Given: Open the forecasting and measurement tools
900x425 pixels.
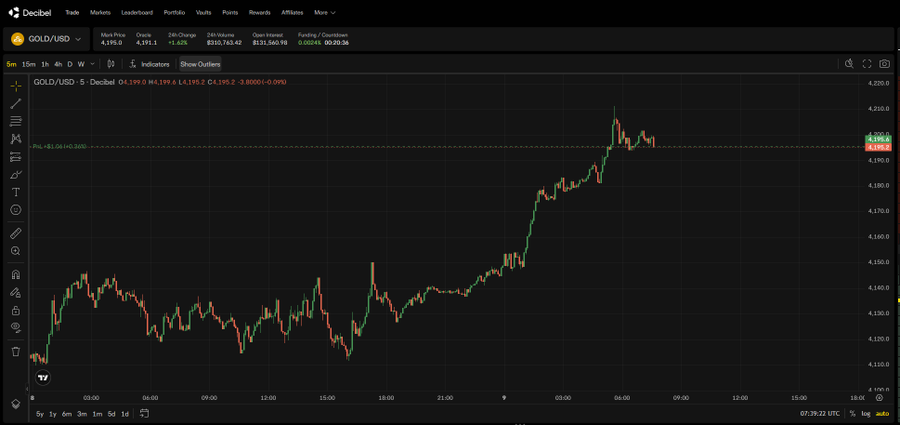Looking at the screenshot, I should coord(15,156).
